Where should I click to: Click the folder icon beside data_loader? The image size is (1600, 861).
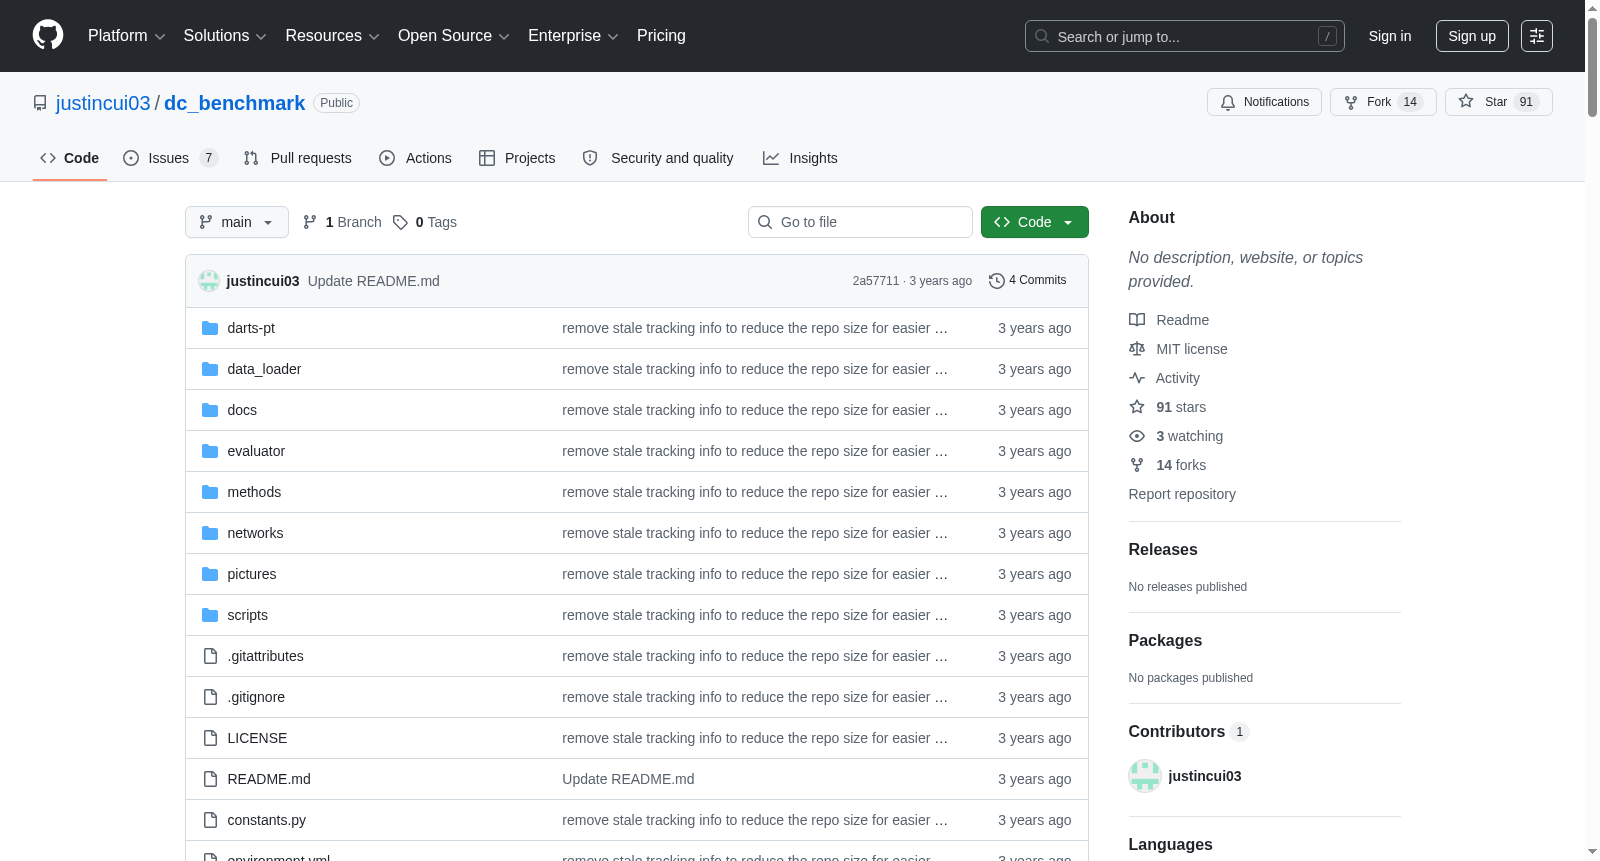click(210, 369)
